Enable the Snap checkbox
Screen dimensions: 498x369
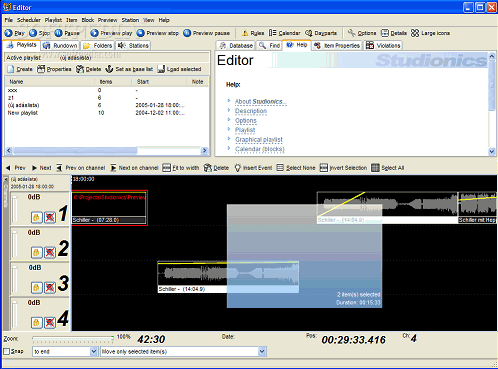coord(6,351)
